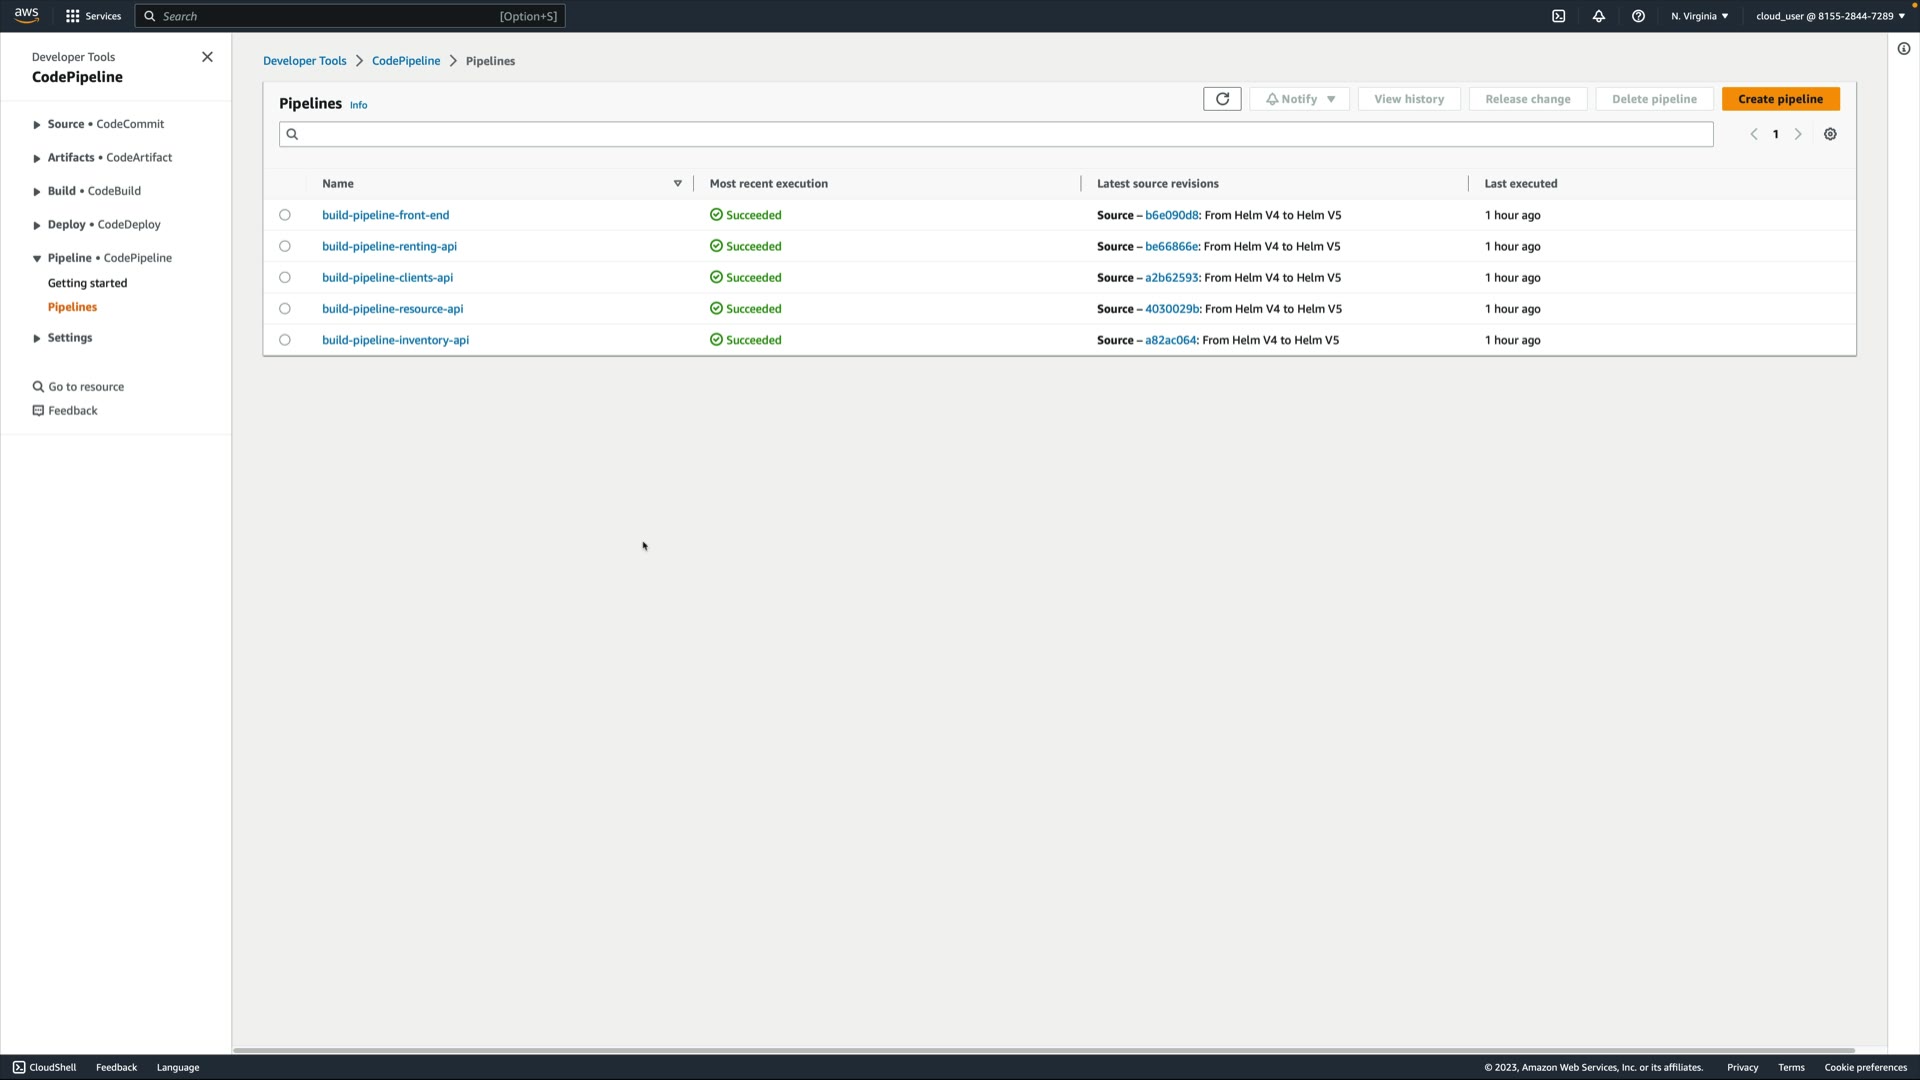
Task: Launch CloudShell from top bar icon
Action: pos(1558,16)
